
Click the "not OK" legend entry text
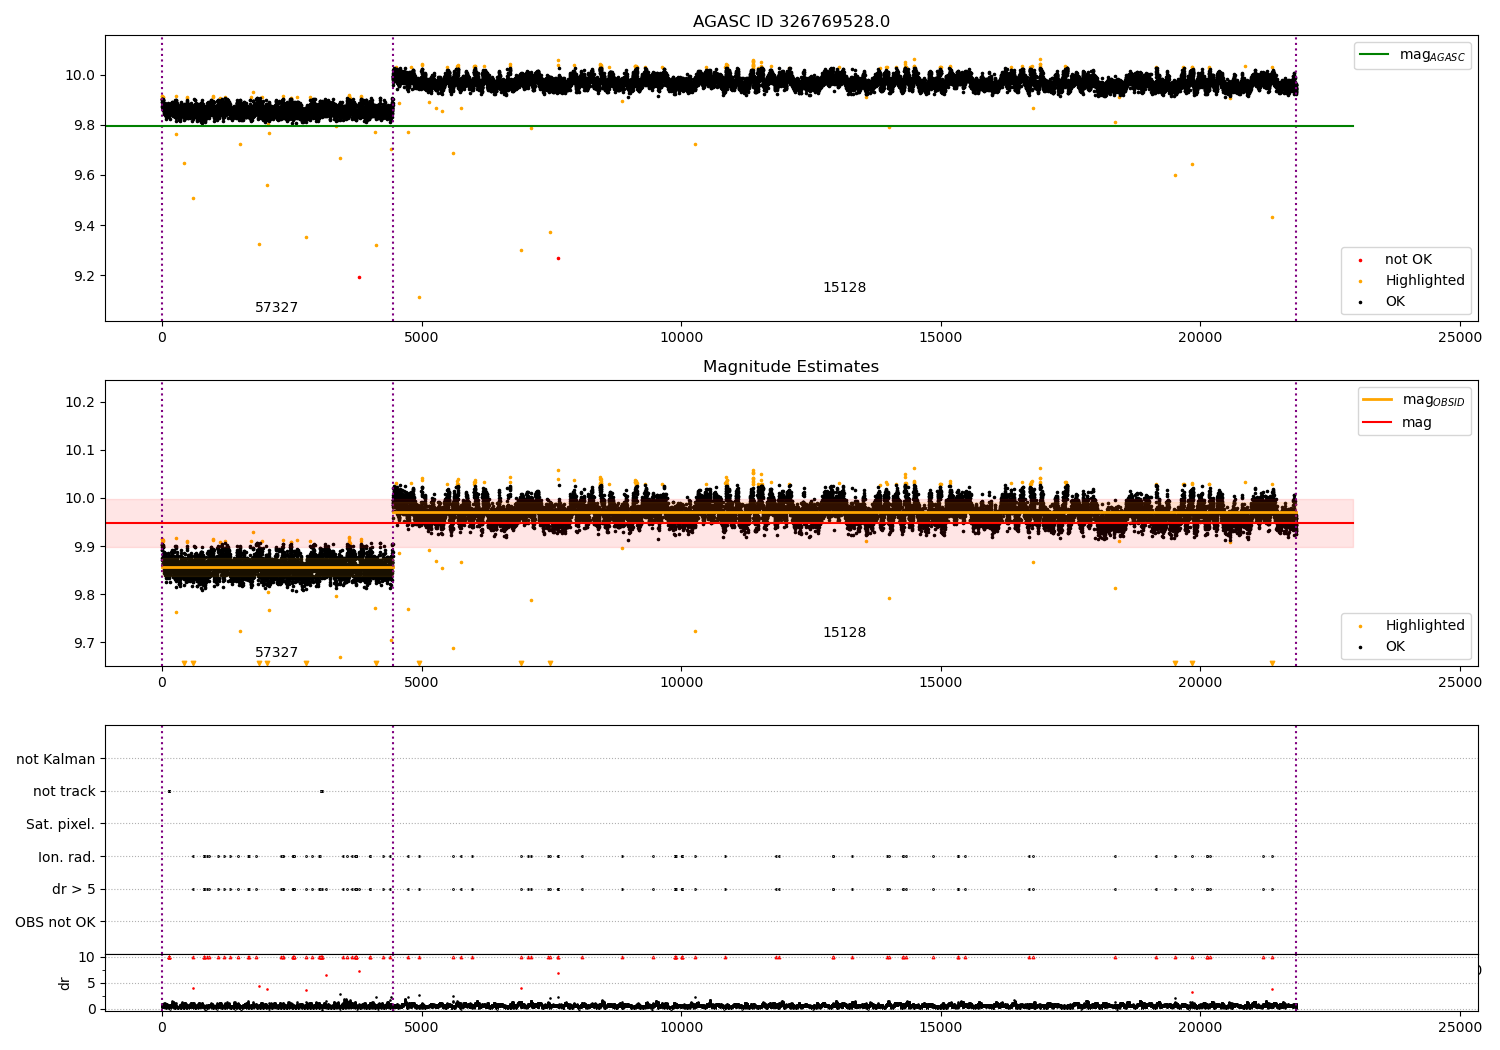tap(1408, 260)
